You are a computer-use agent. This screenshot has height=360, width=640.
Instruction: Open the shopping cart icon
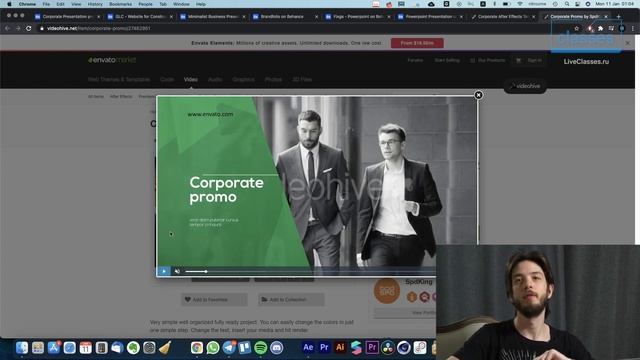tap(518, 60)
